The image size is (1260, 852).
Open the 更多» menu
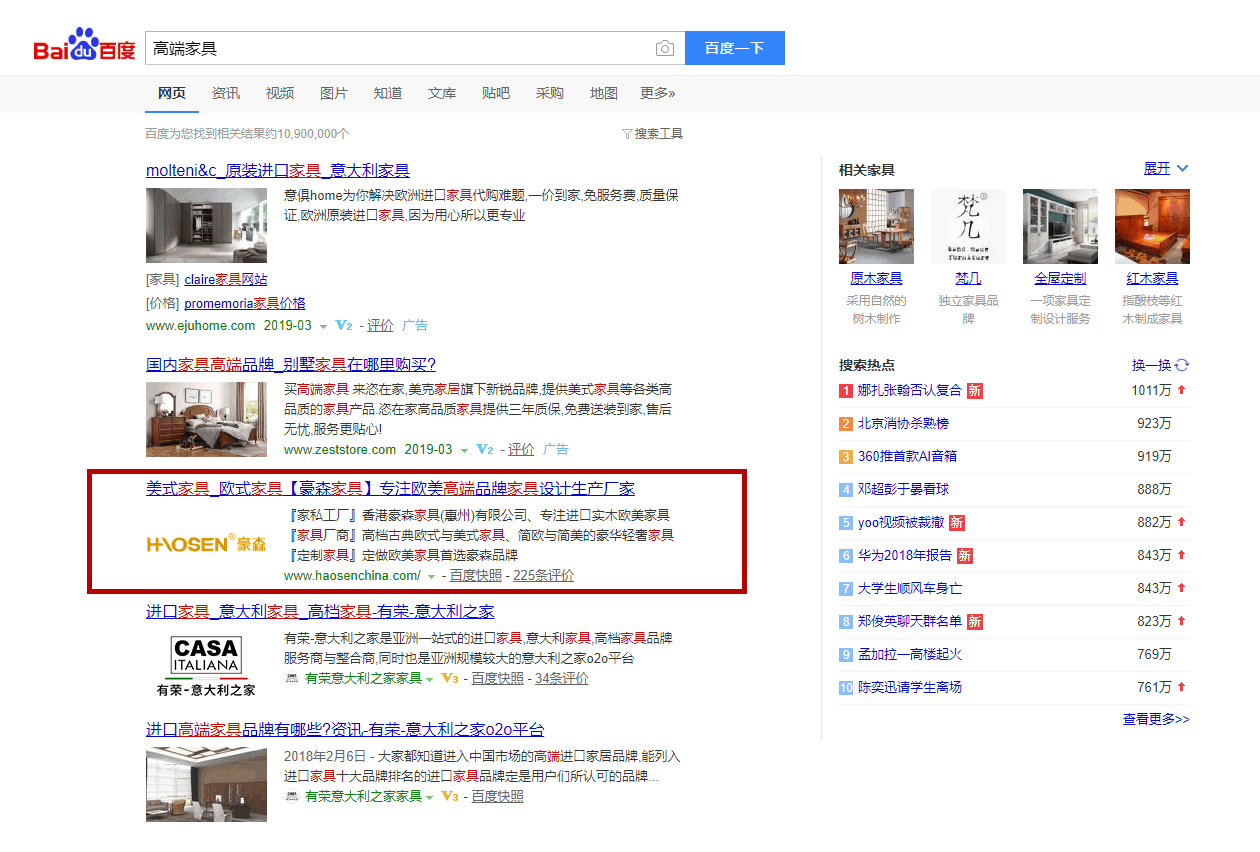pyautogui.click(x=657, y=93)
